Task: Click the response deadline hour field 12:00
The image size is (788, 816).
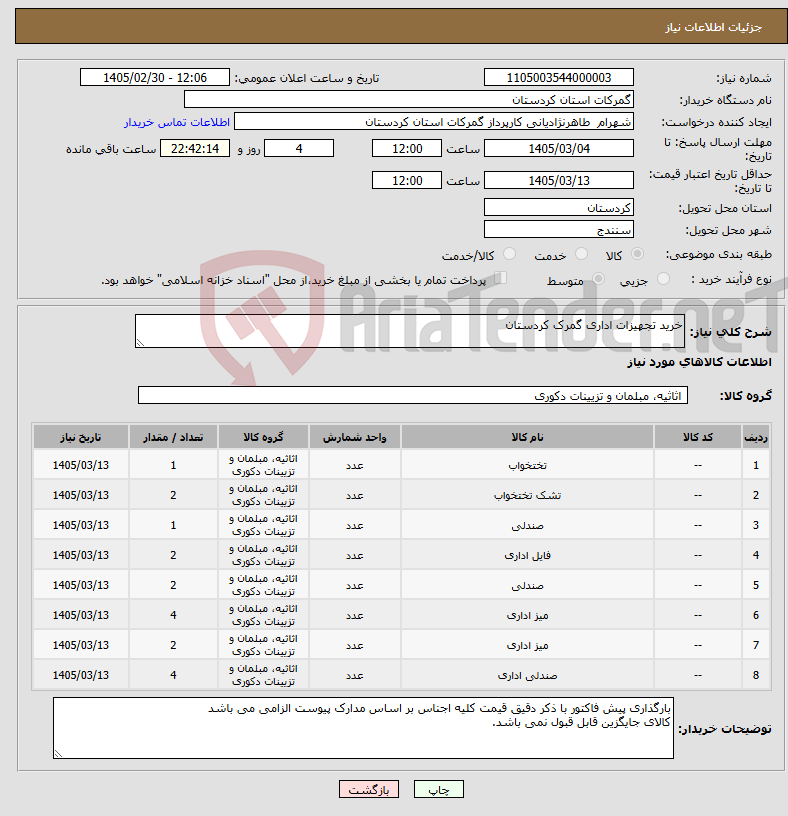Action: [x=406, y=149]
